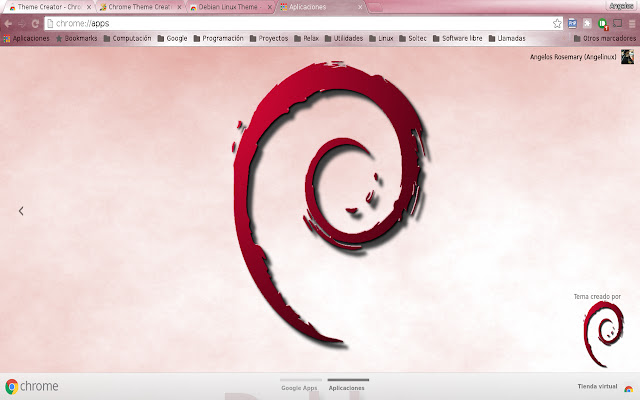The height and width of the screenshot is (400, 640).
Task: Open Aplicaciones apps shortcut in bookmarks bar
Action: 27,38
